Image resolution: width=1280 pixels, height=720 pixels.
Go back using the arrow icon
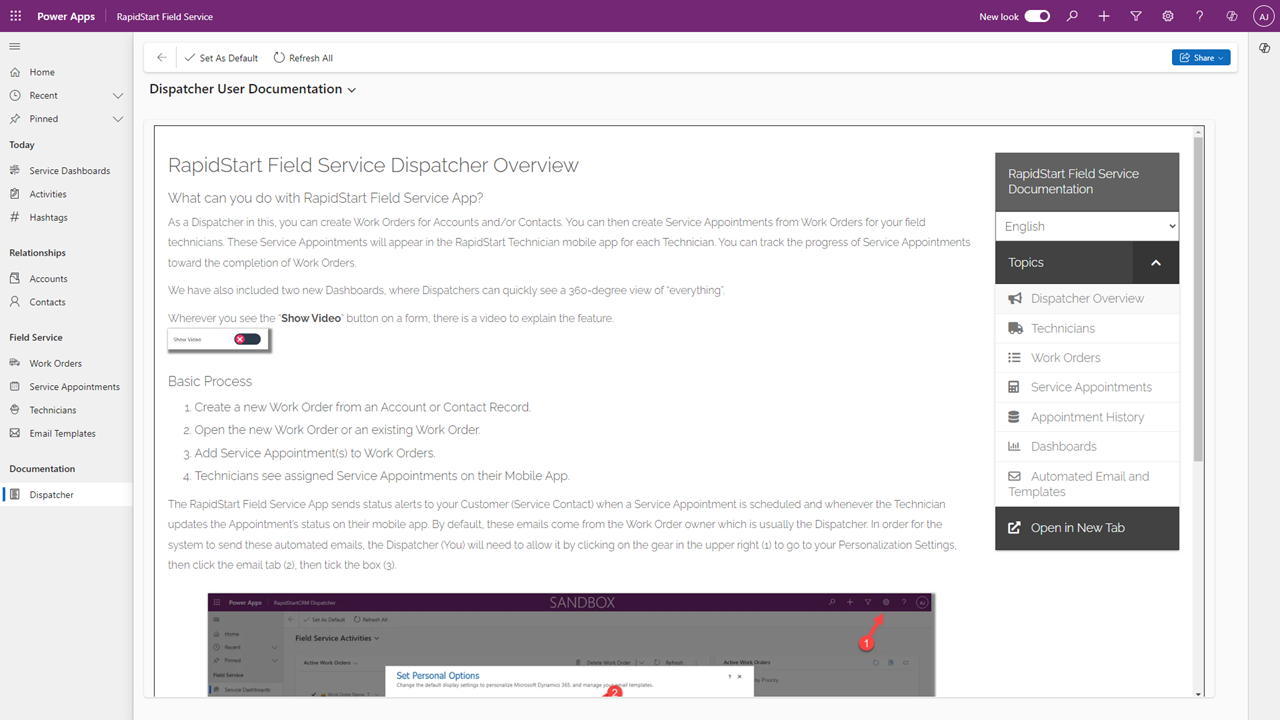[x=162, y=58]
